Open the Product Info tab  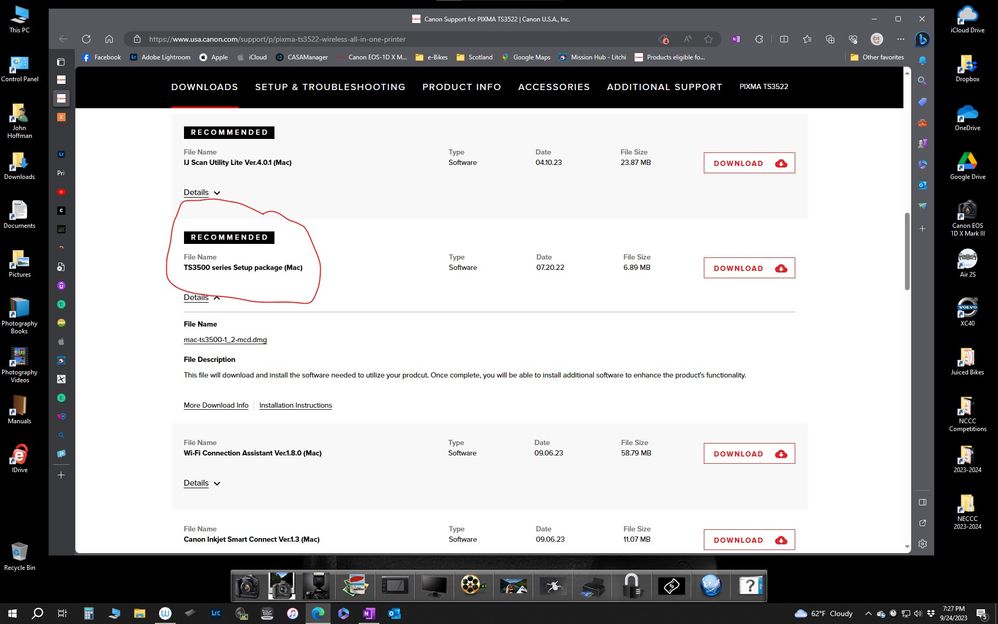tap(461, 87)
